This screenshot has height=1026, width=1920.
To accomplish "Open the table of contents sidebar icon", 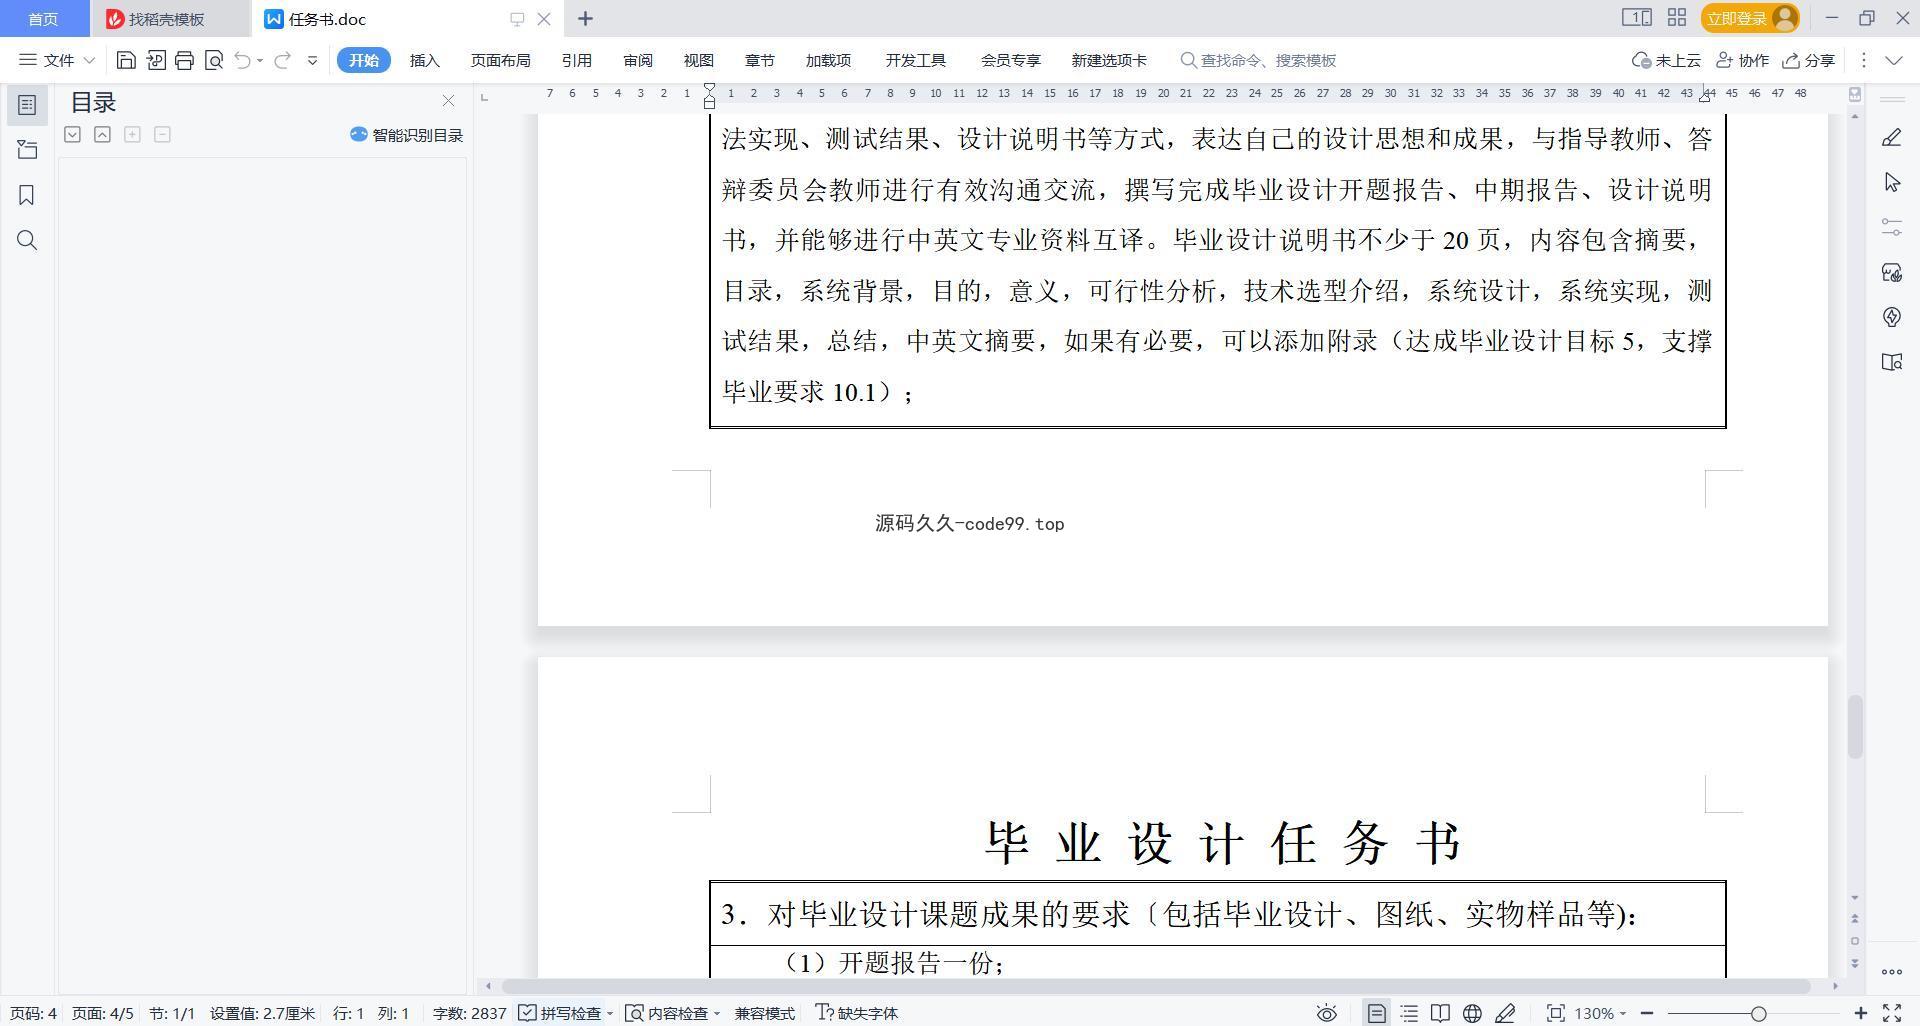I will 27,105.
